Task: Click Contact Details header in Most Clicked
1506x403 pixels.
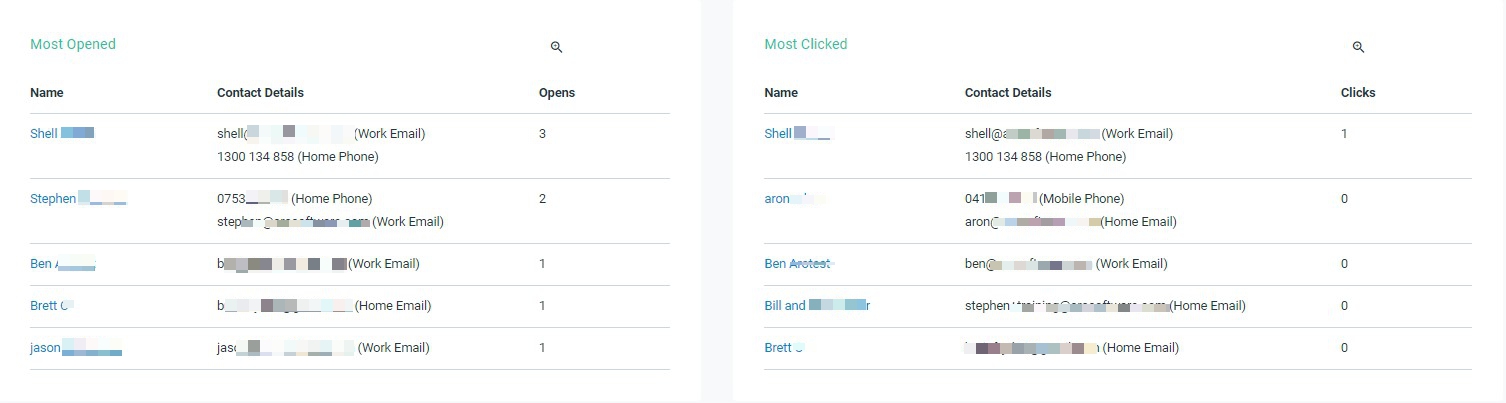Action: click(x=1008, y=93)
